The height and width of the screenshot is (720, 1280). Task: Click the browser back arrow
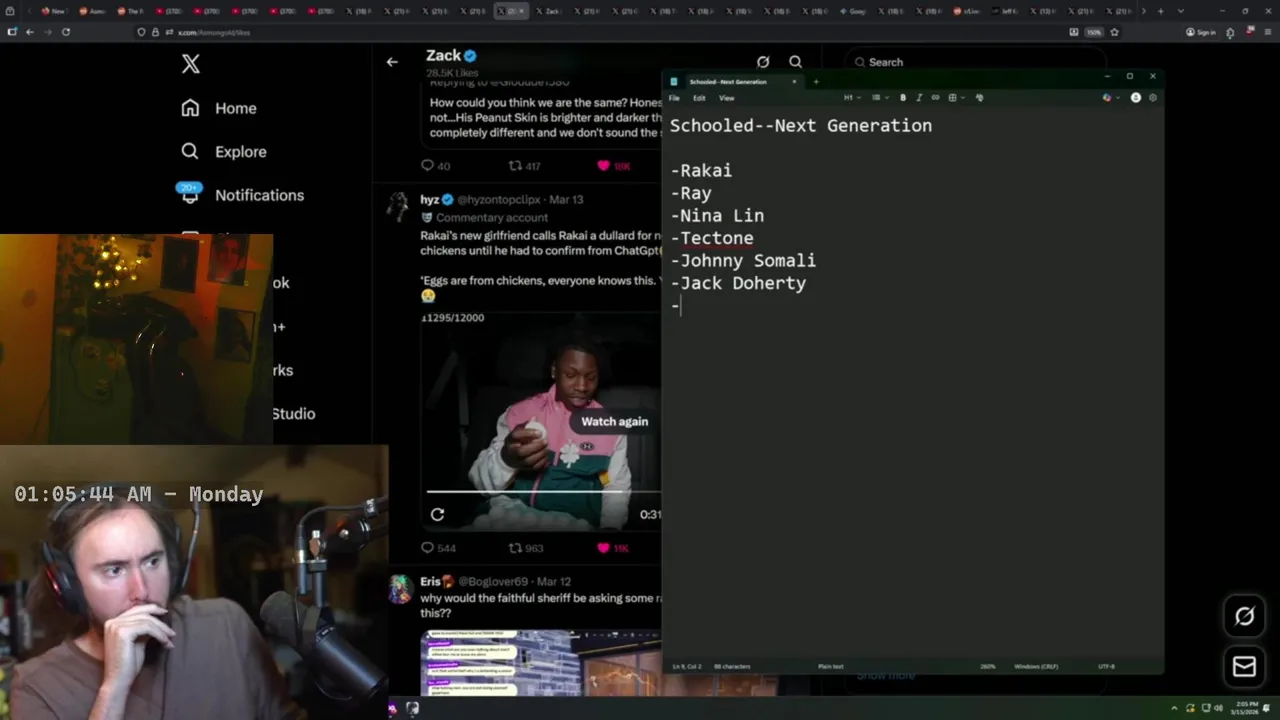[30, 32]
